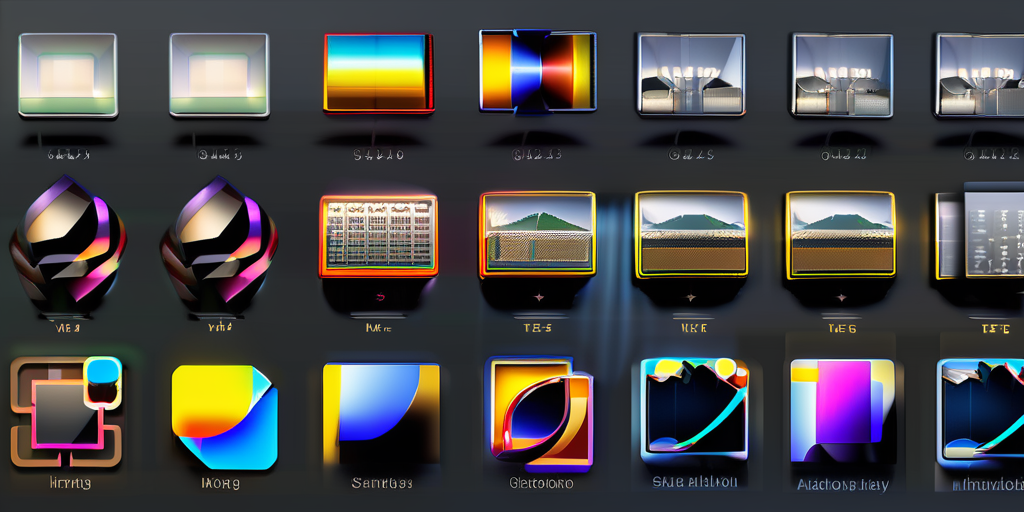The height and width of the screenshot is (512, 1024).
Task: Choose the middle-row yellow-framed mountain thumbnail, fifth column
Action: [x=691, y=234]
